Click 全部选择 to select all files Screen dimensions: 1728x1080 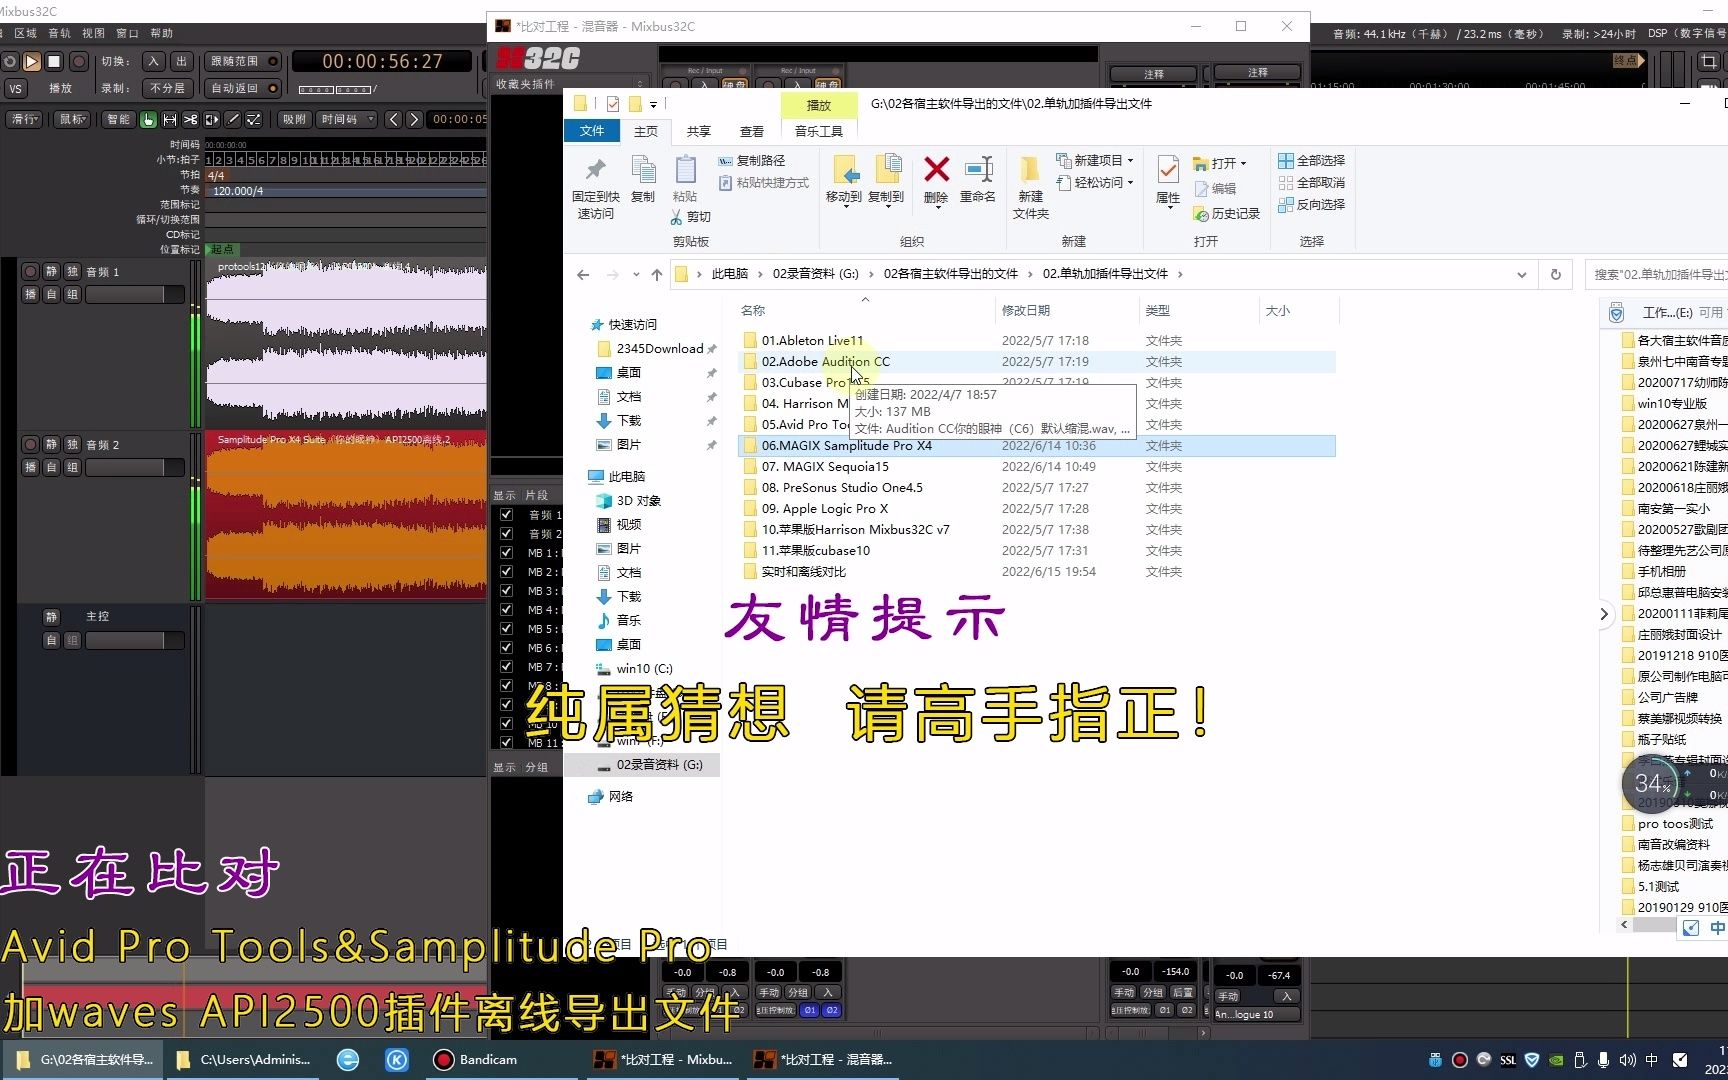tap(1312, 160)
